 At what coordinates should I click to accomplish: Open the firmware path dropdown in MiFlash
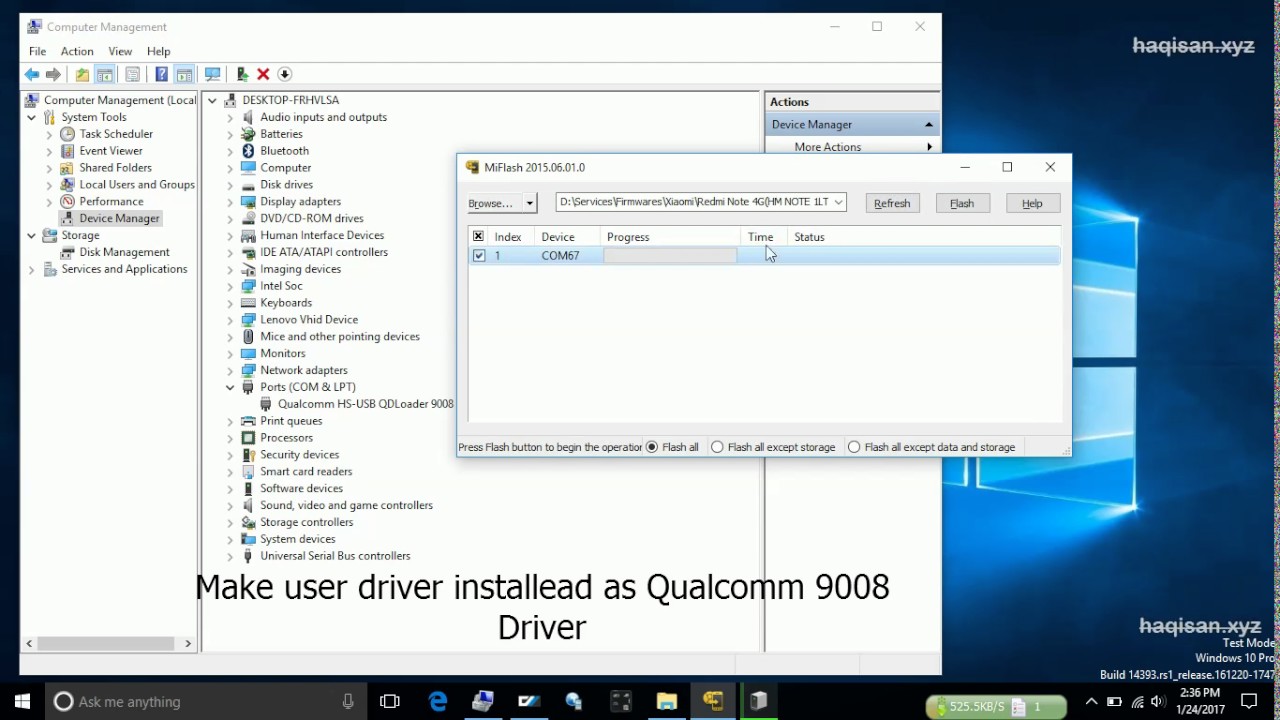(838, 202)
